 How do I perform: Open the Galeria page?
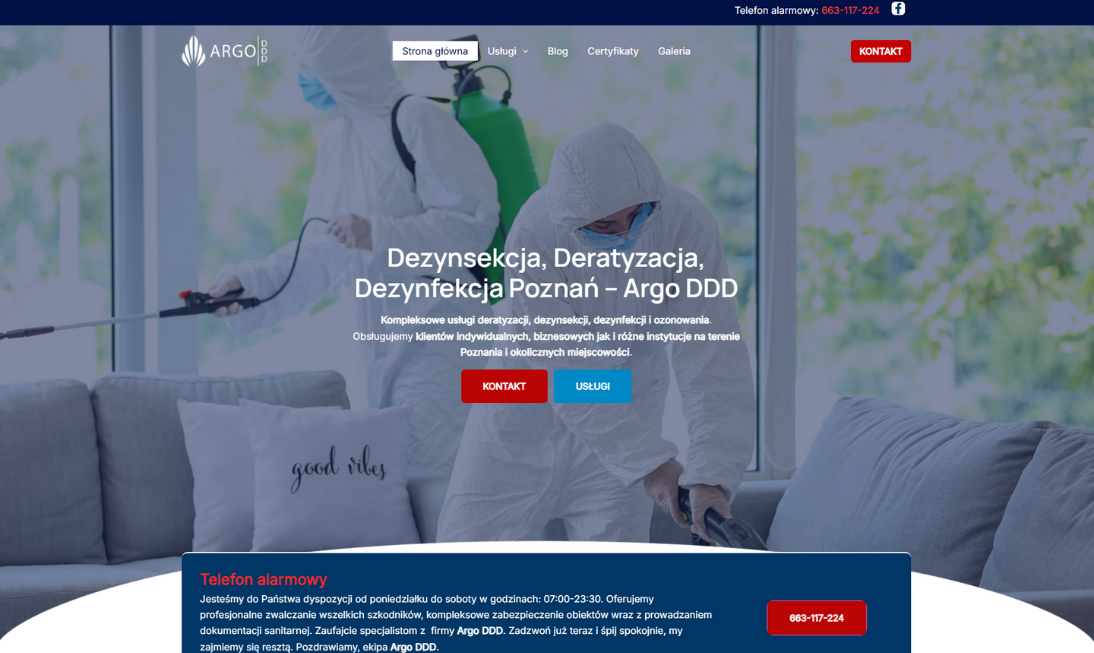coord(674,51)
